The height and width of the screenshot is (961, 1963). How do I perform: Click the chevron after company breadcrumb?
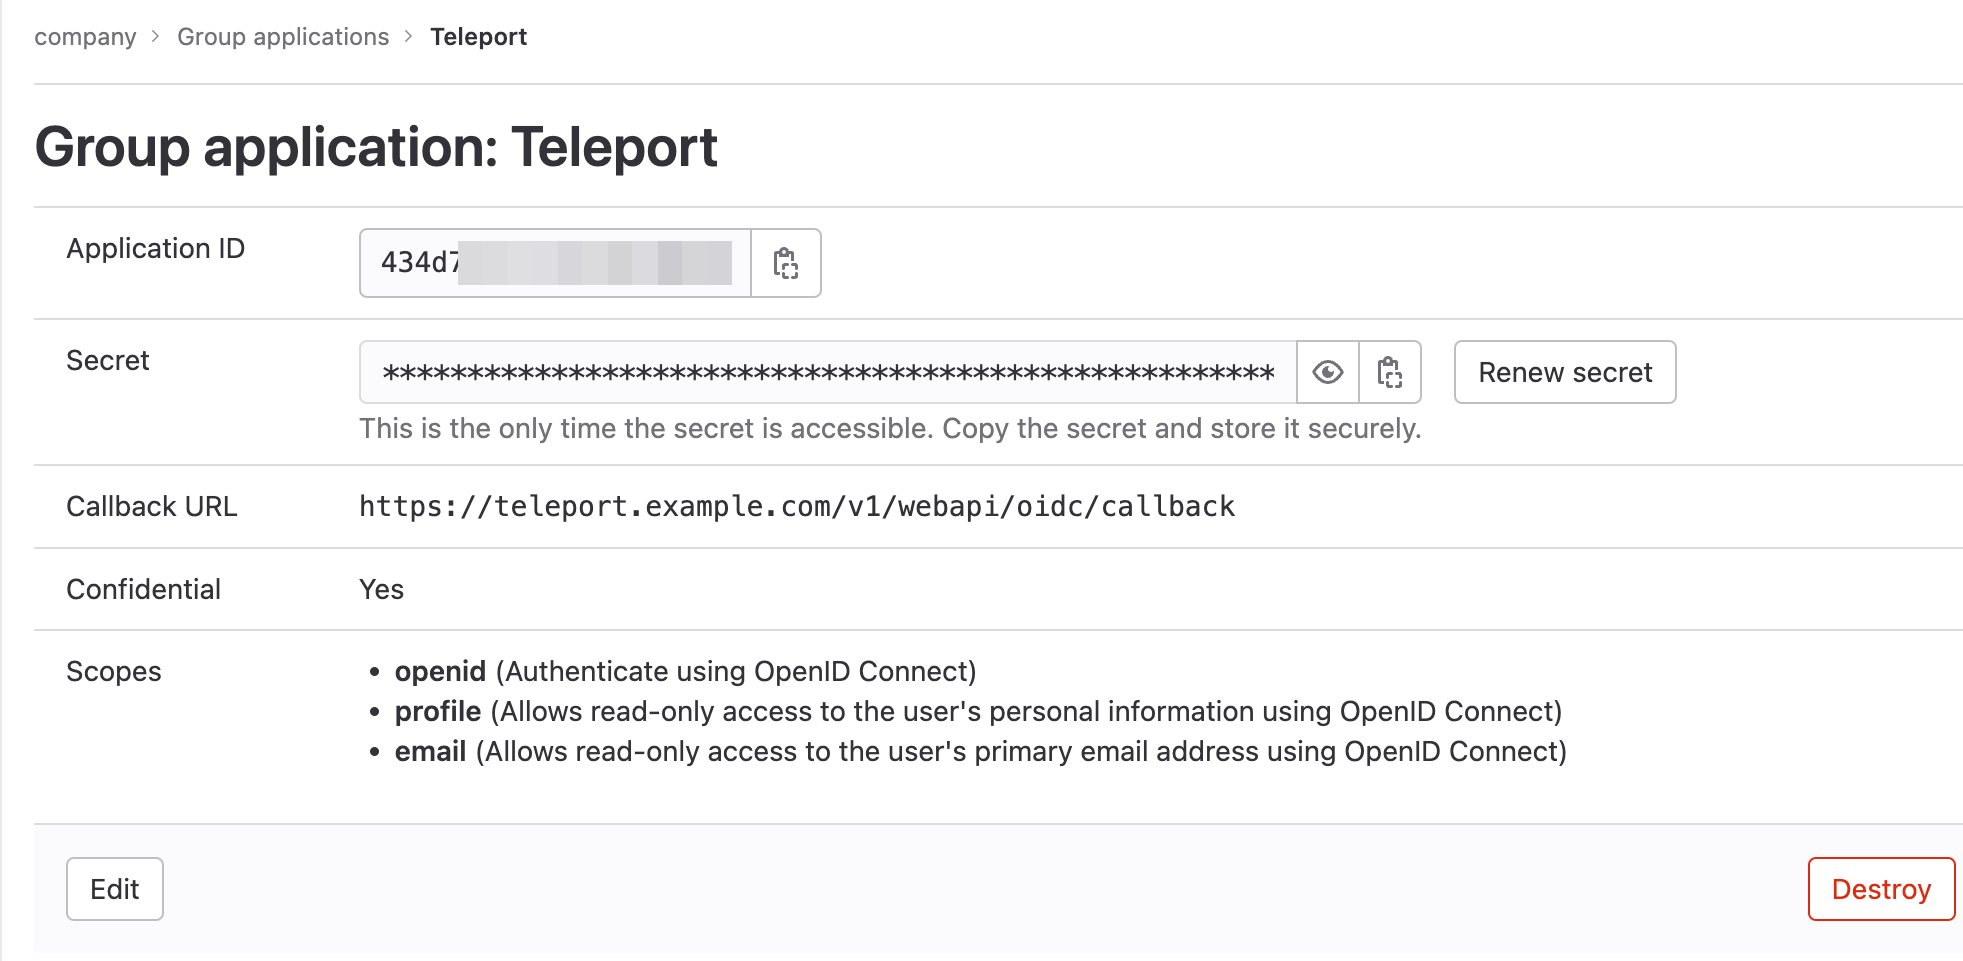coord(156,37)
